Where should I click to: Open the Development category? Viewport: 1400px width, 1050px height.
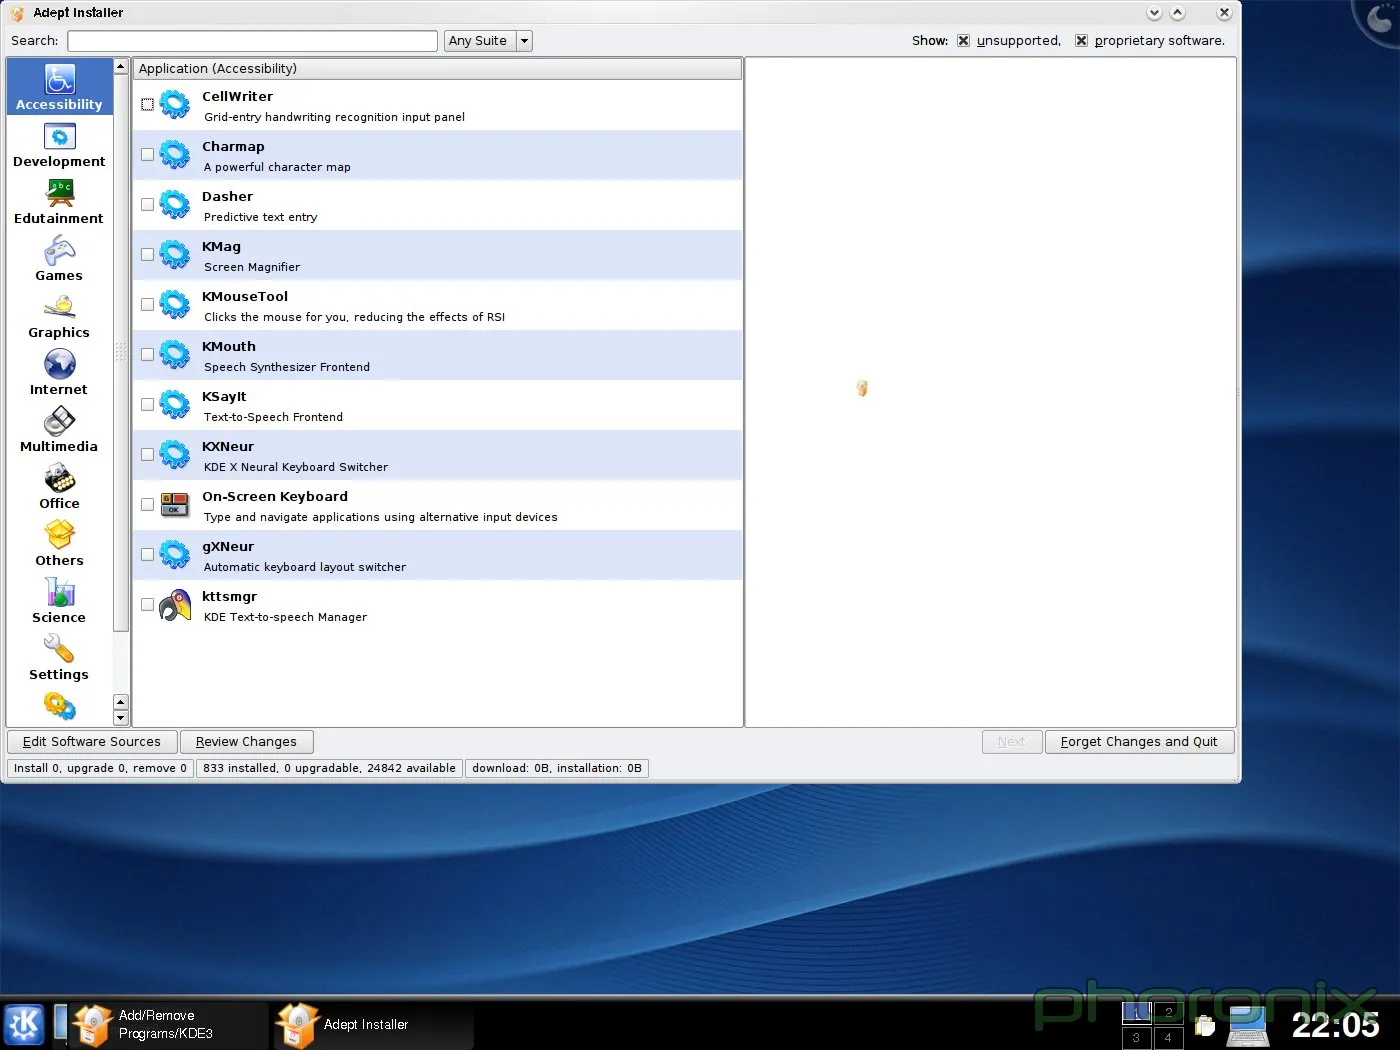click(59, 146)
